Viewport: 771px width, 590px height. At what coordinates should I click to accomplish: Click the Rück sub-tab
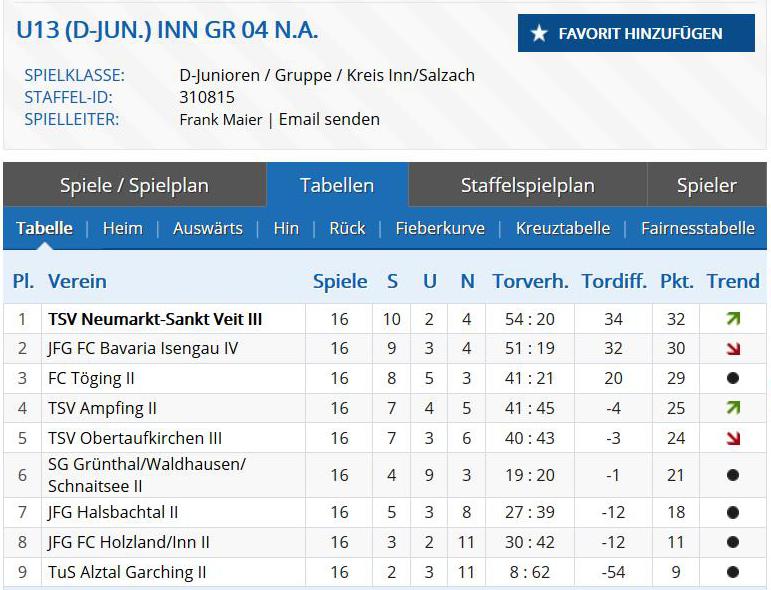tap(347, 228)
